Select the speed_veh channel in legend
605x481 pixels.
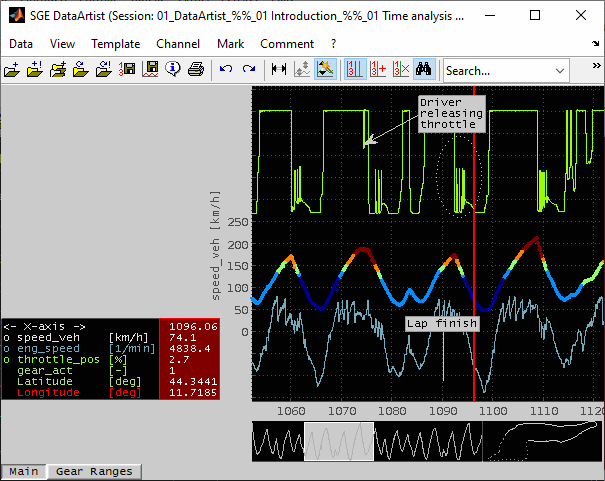click(48, 338)
